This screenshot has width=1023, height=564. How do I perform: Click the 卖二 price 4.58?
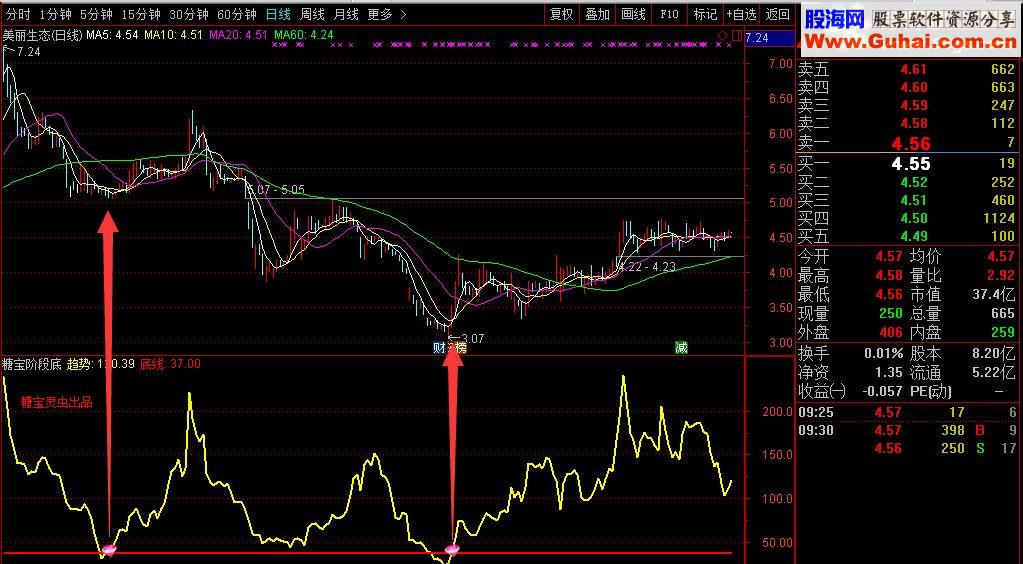[x=913, y=123]
